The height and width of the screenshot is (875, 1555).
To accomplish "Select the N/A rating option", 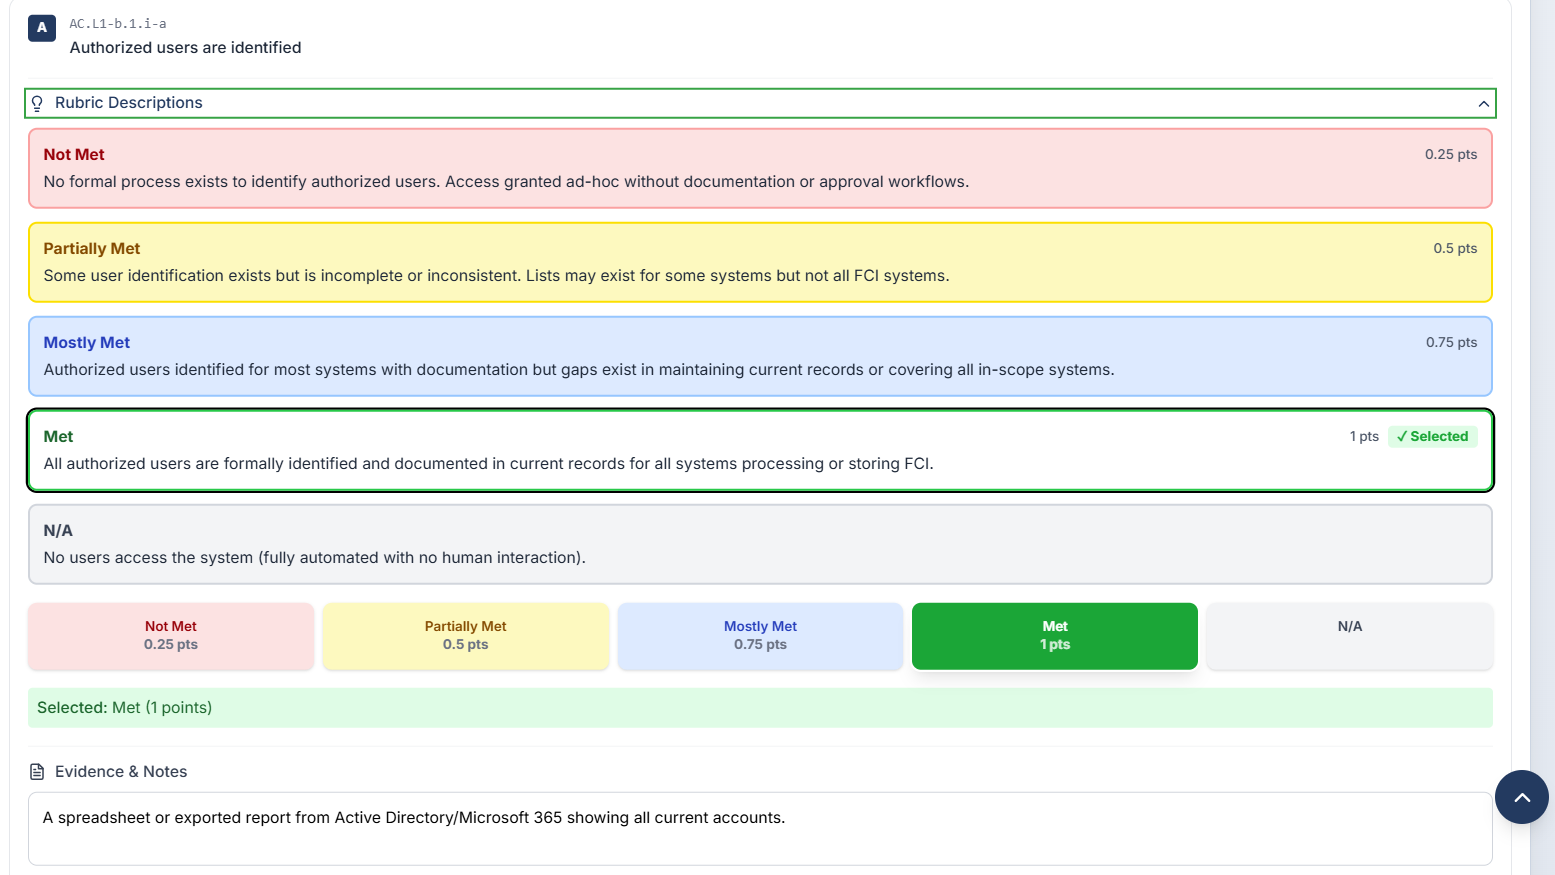I will pyautogui.click(x=1349, y=636).
